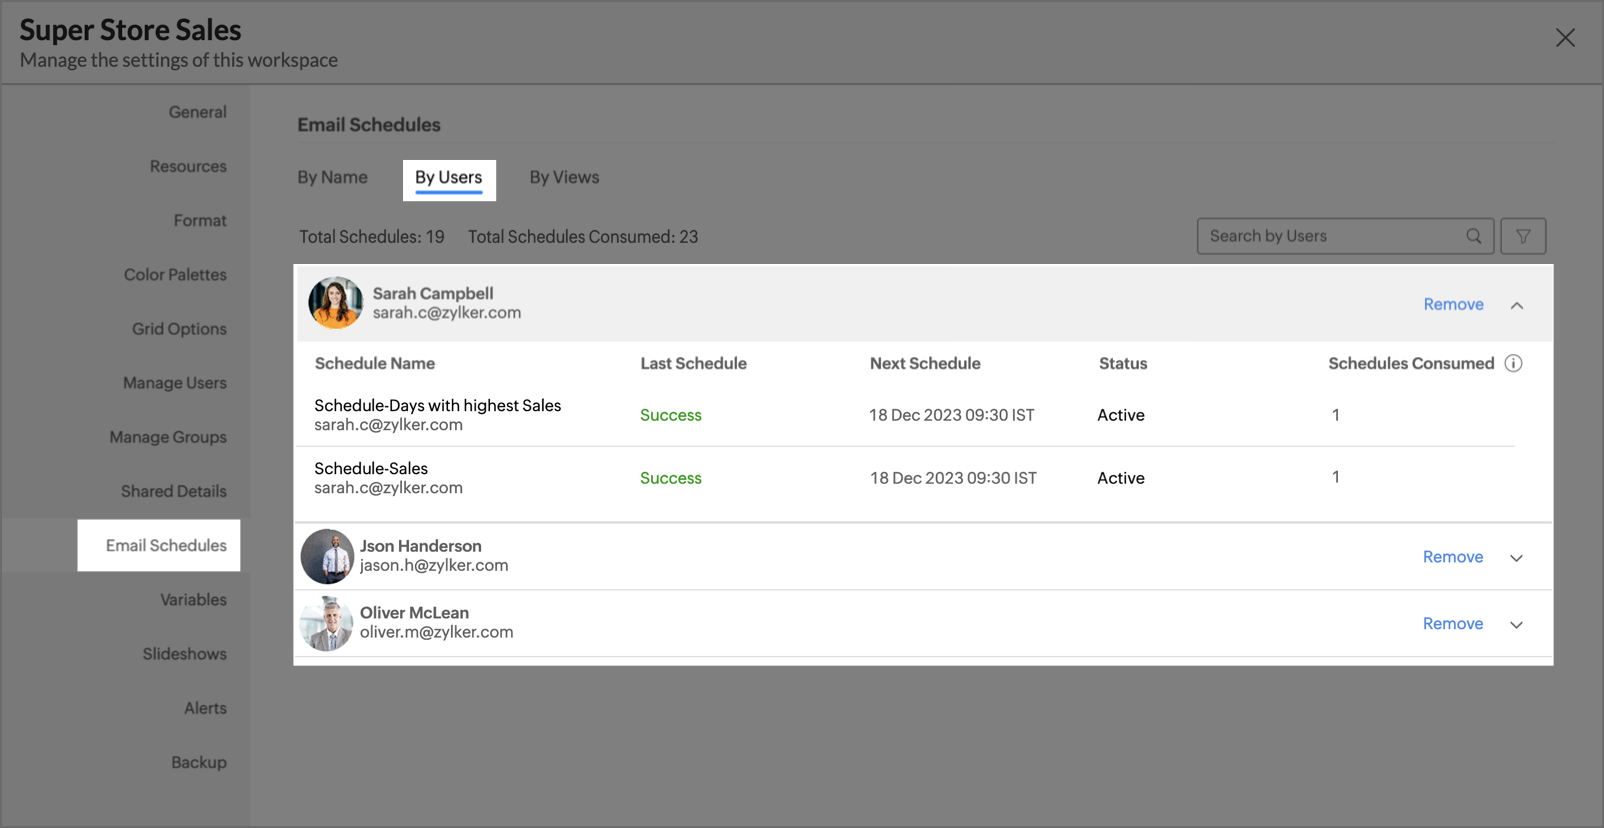This screenshot has width=1604, height=828.
Task: Remove Sarah Campbell's schedules
Action: [1453, 304]
